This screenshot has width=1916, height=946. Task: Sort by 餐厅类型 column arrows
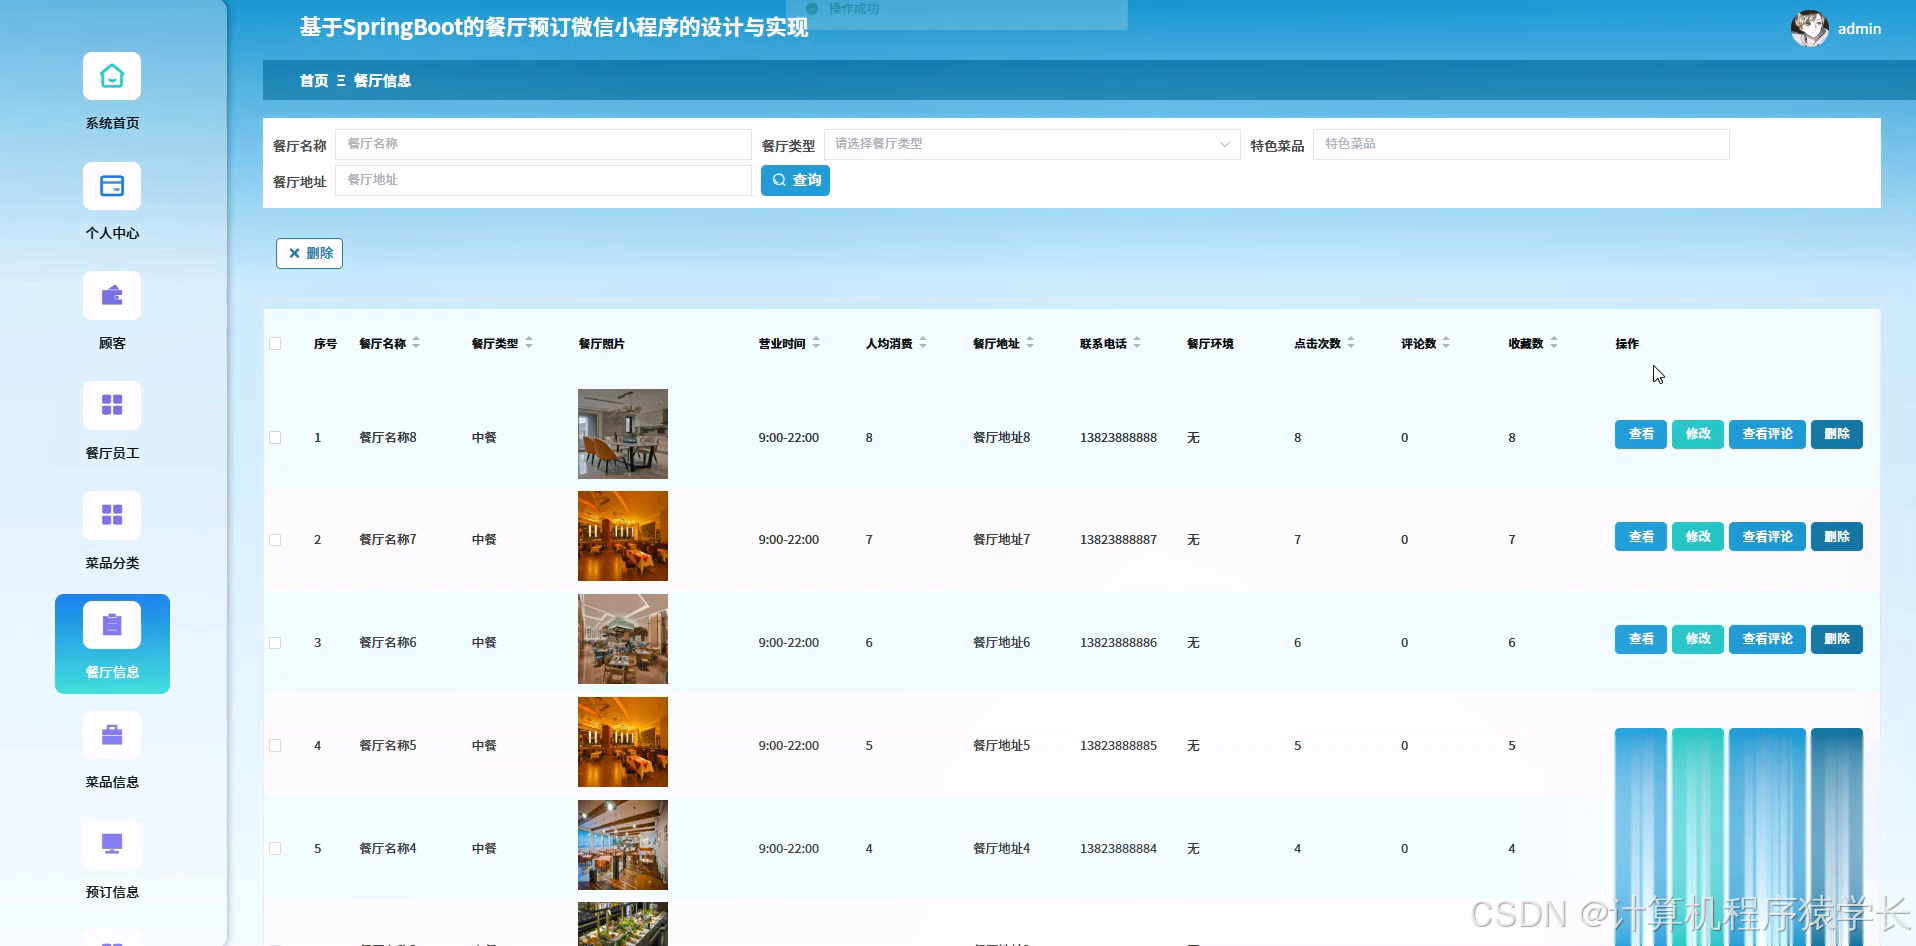point(529,343)
